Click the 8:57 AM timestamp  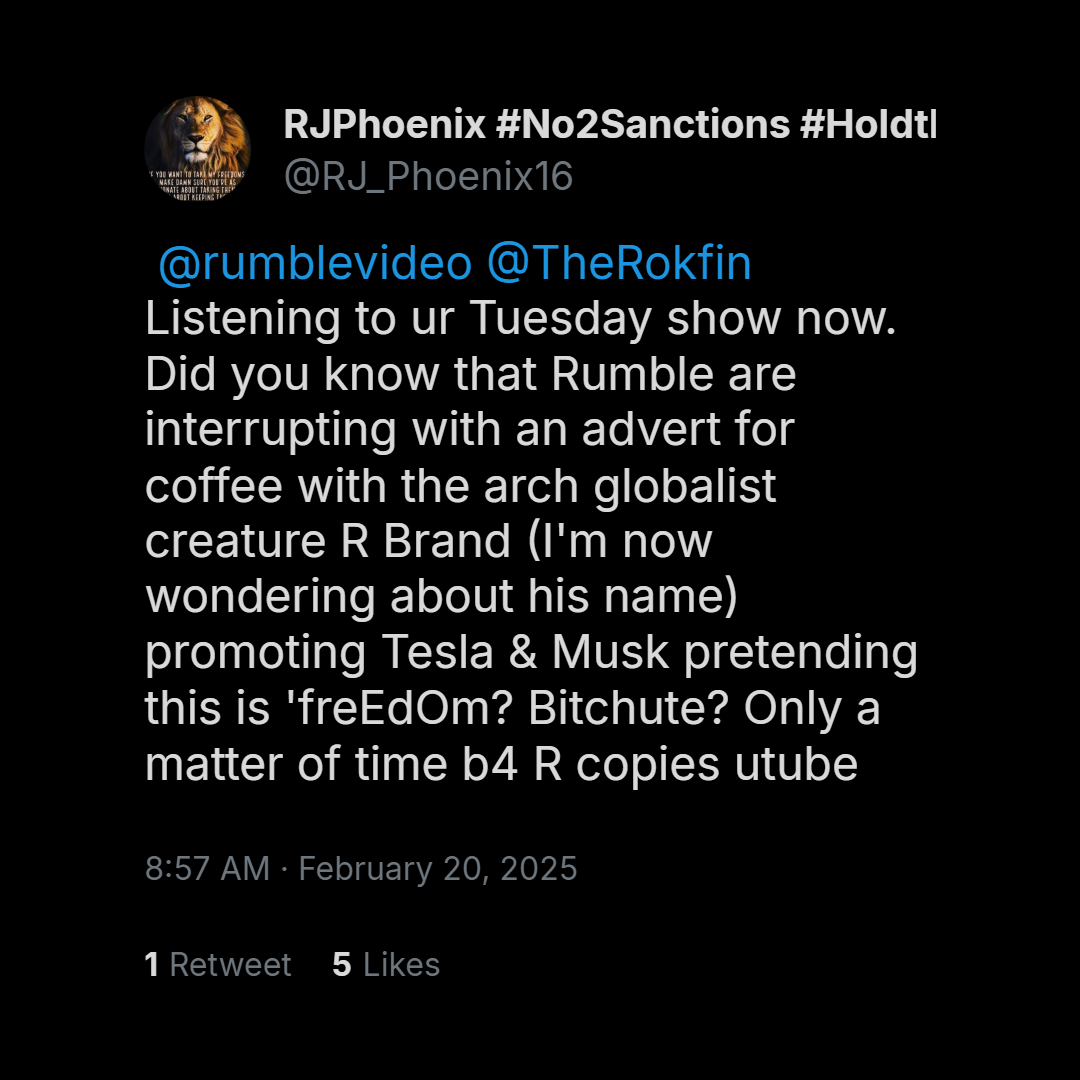pyautogui.click(x=207, y=869)
